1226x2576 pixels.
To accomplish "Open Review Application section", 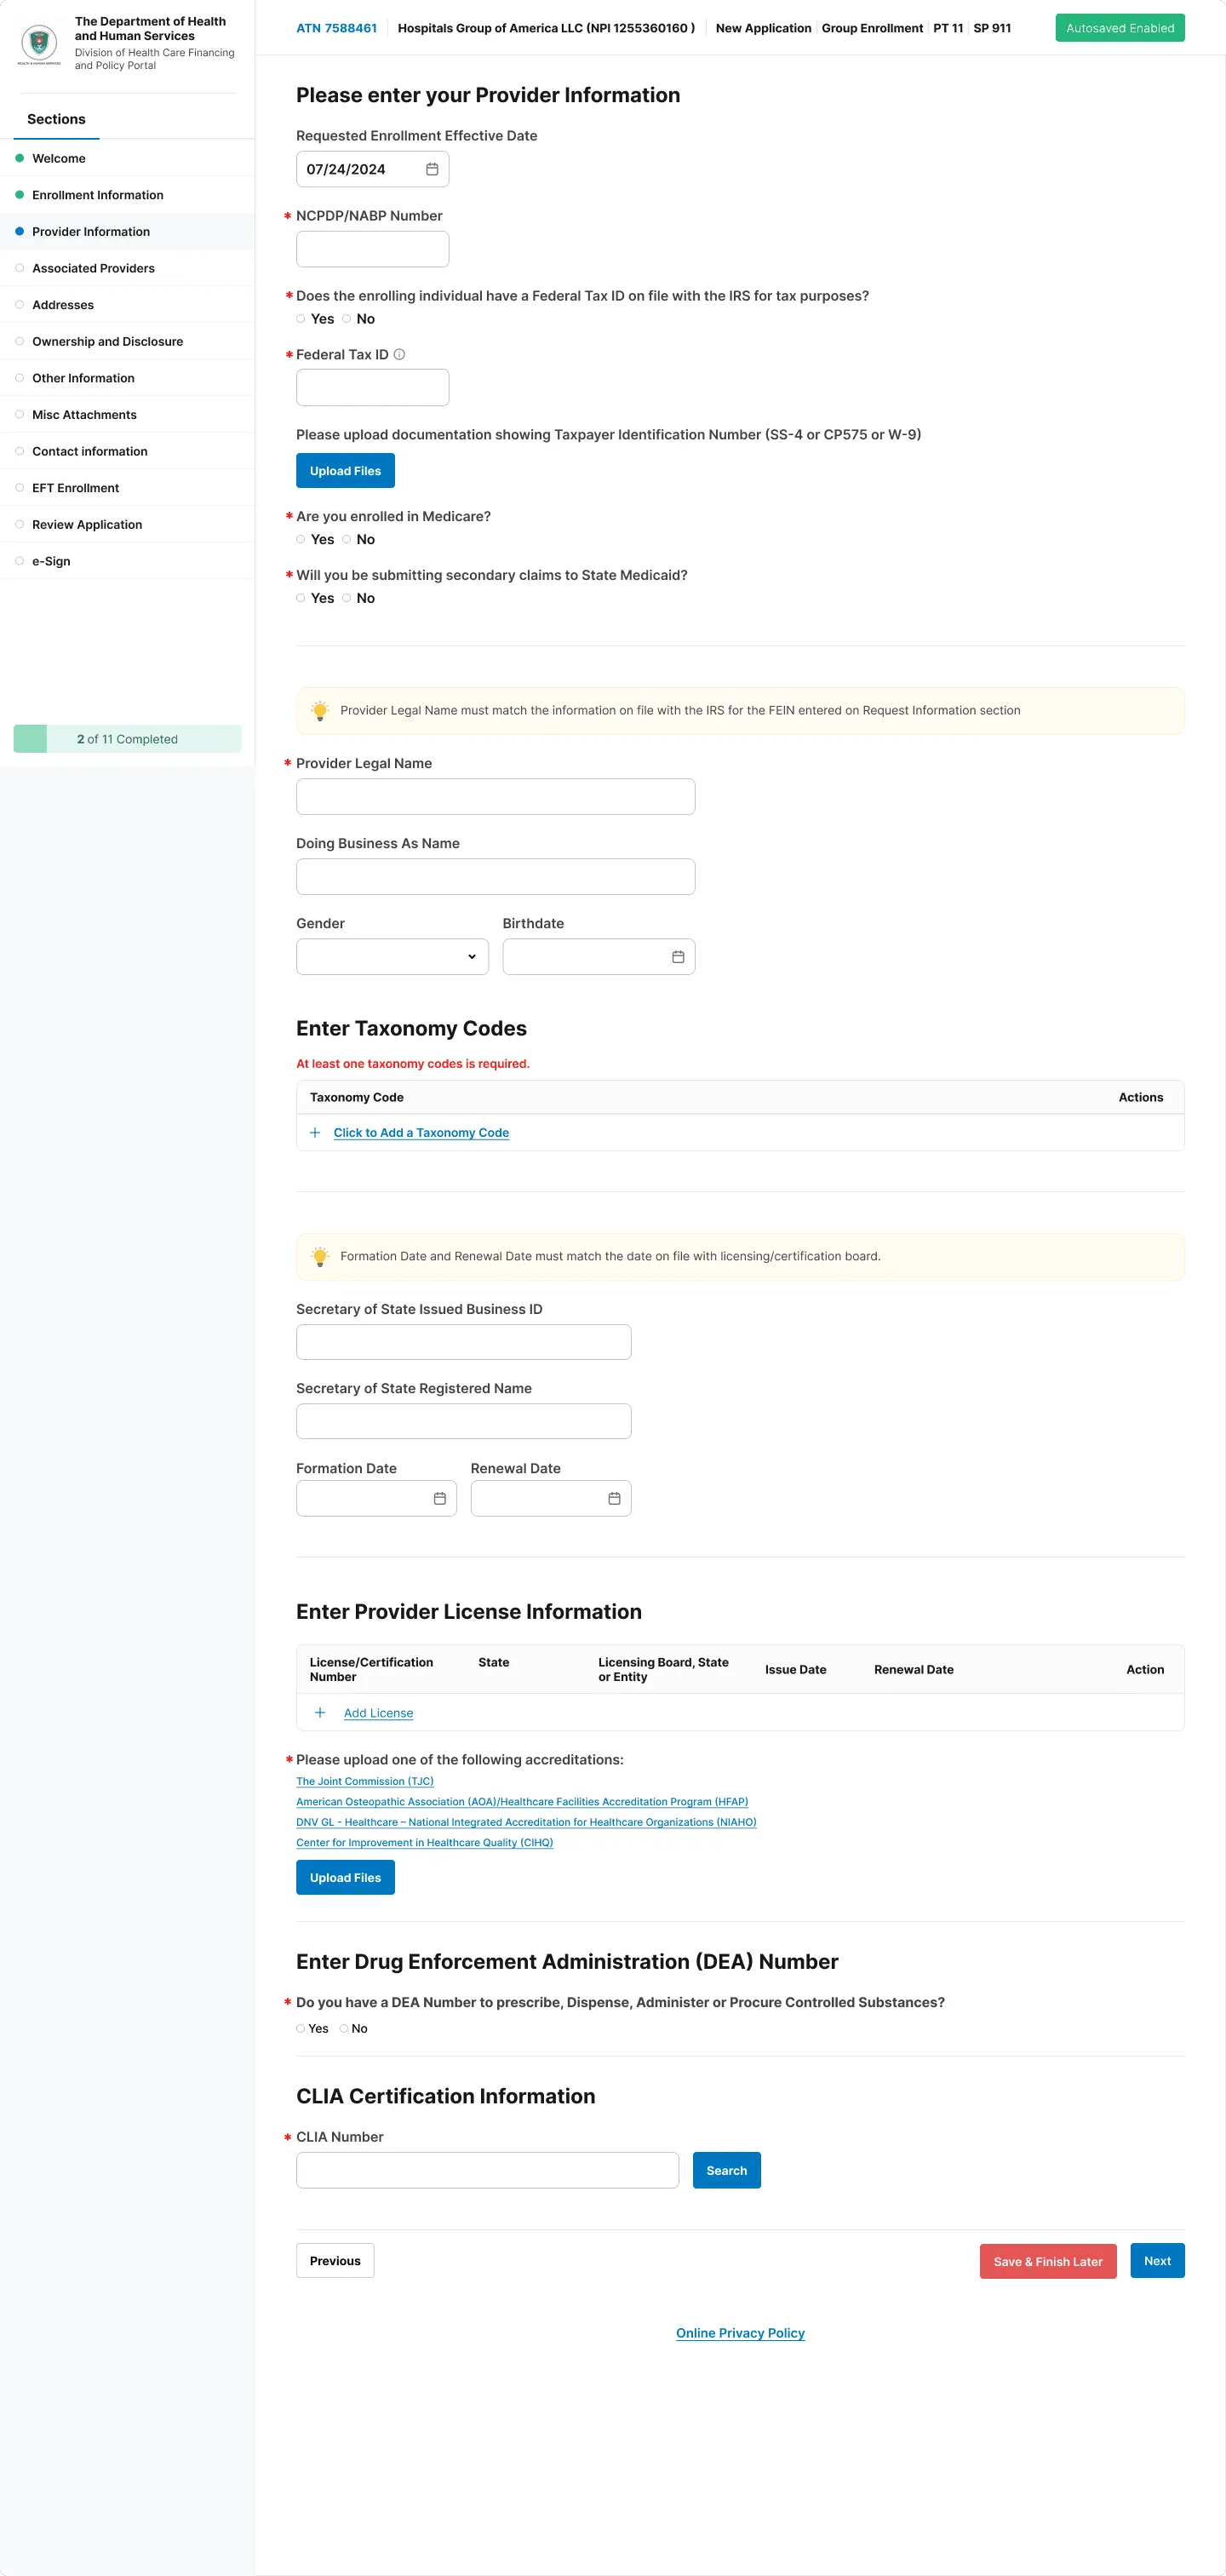I will tap(127, 525).
